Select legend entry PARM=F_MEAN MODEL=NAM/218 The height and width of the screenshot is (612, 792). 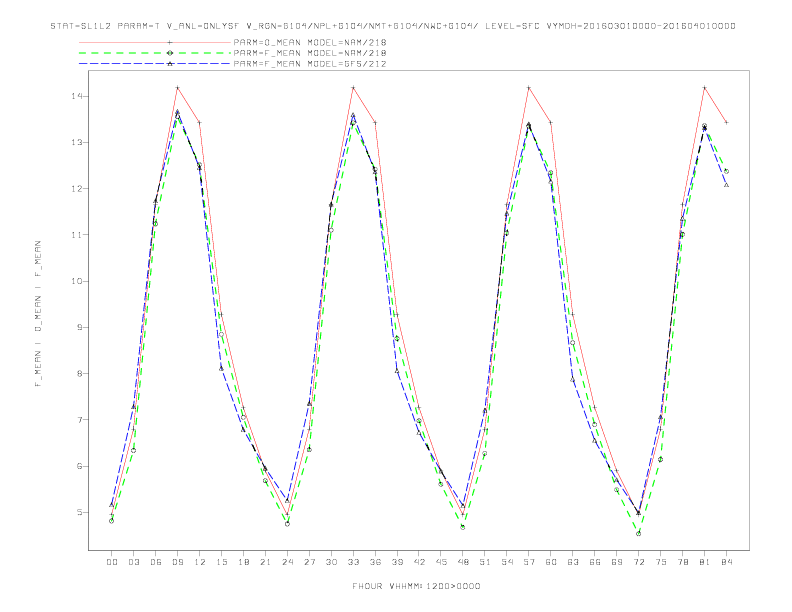pos(310,53)
